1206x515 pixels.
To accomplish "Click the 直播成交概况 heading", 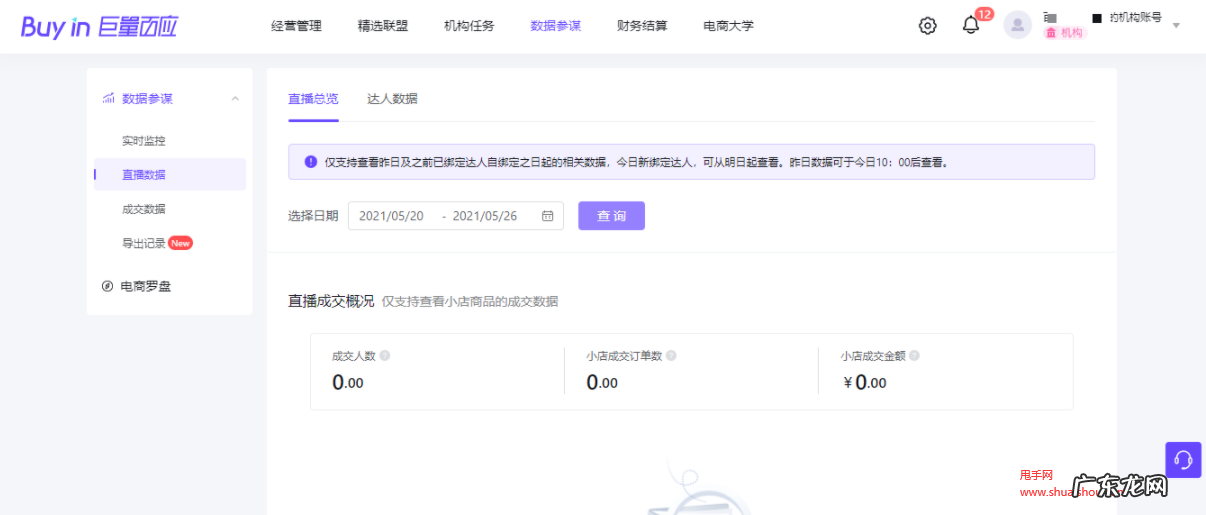I will click(x=331, y=301).
